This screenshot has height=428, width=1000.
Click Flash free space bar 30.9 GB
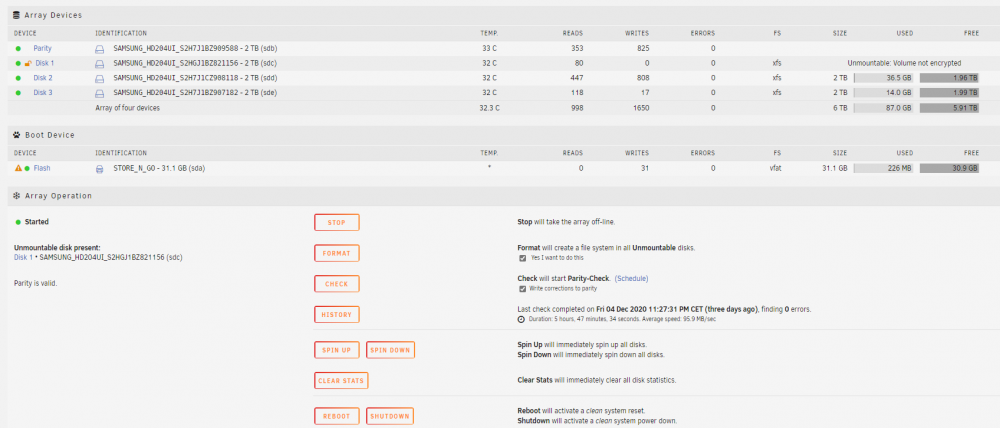pyautogui.click(x=950, y=168)
